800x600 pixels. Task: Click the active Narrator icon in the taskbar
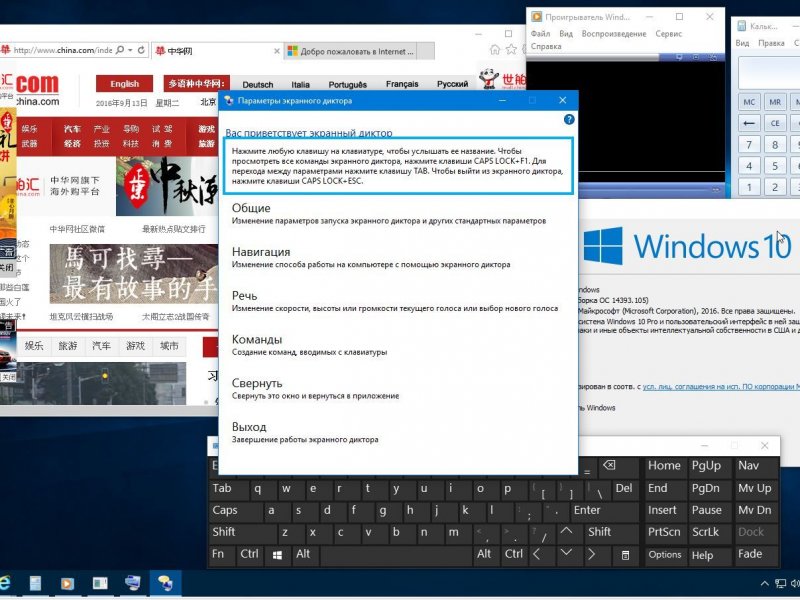[165, 583]
